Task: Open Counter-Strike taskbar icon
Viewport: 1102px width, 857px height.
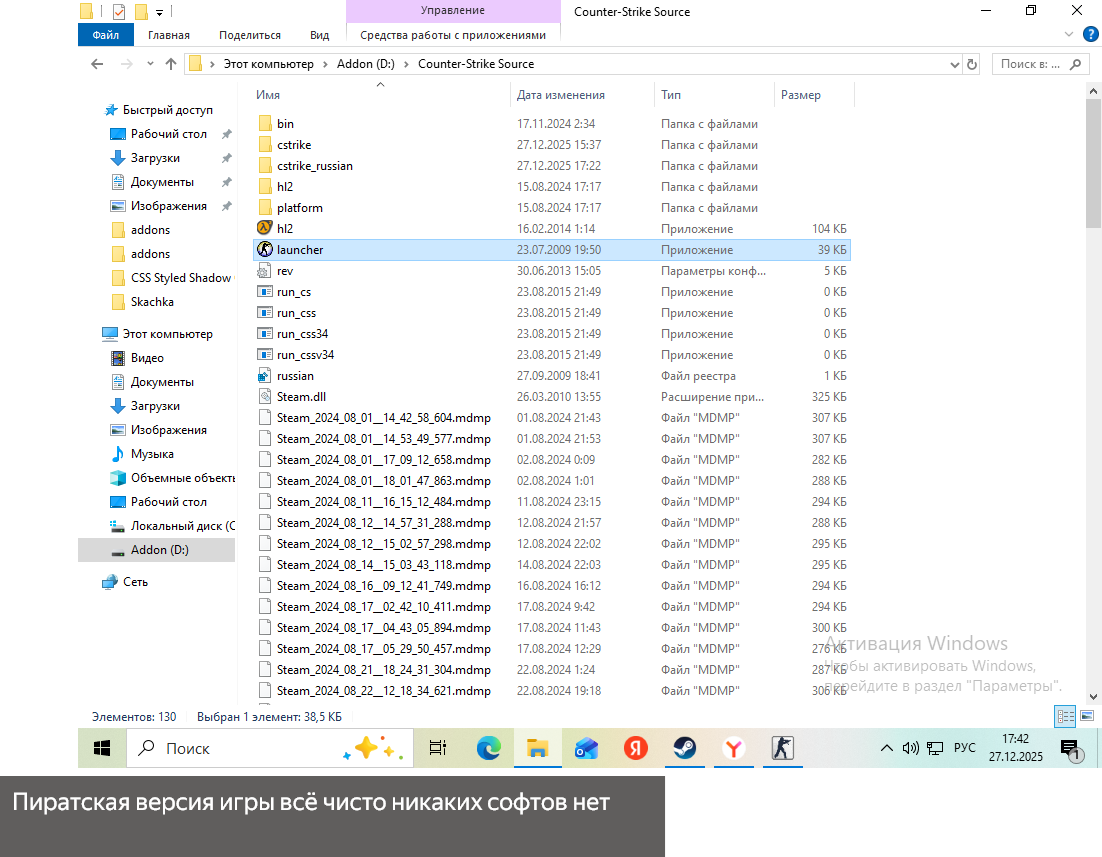Action: click(x=782, y=748)
